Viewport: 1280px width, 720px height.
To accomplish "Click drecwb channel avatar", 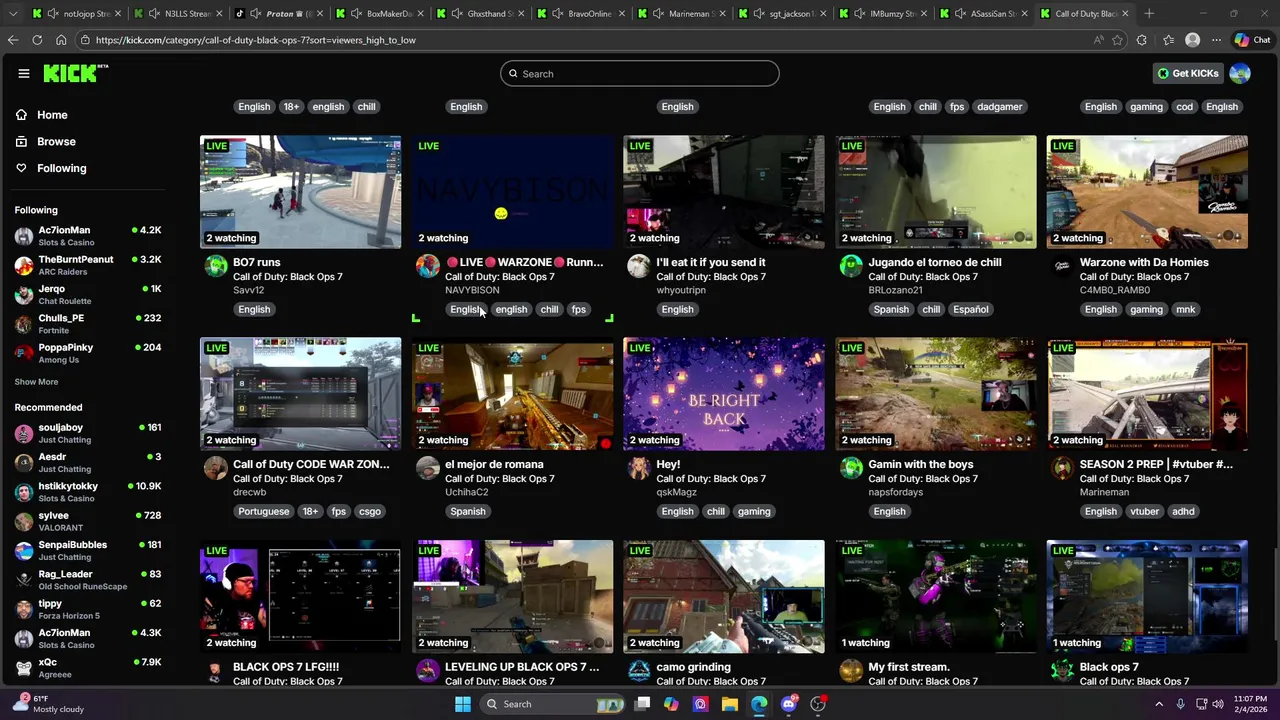I will point(215,468).
